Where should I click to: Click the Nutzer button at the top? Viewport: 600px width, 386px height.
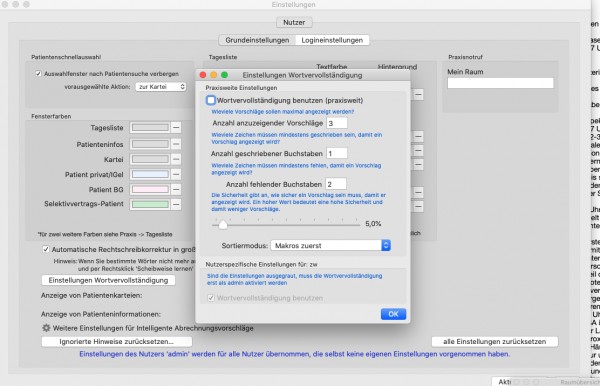pos(294,22)
